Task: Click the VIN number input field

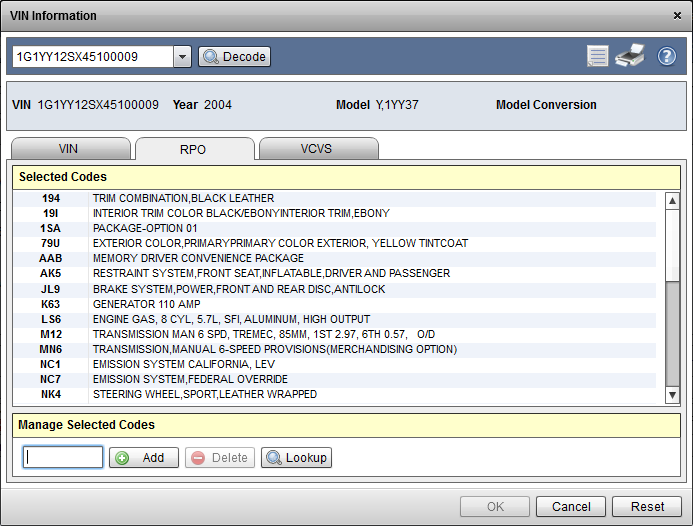Action: click(x=93, y=57)
